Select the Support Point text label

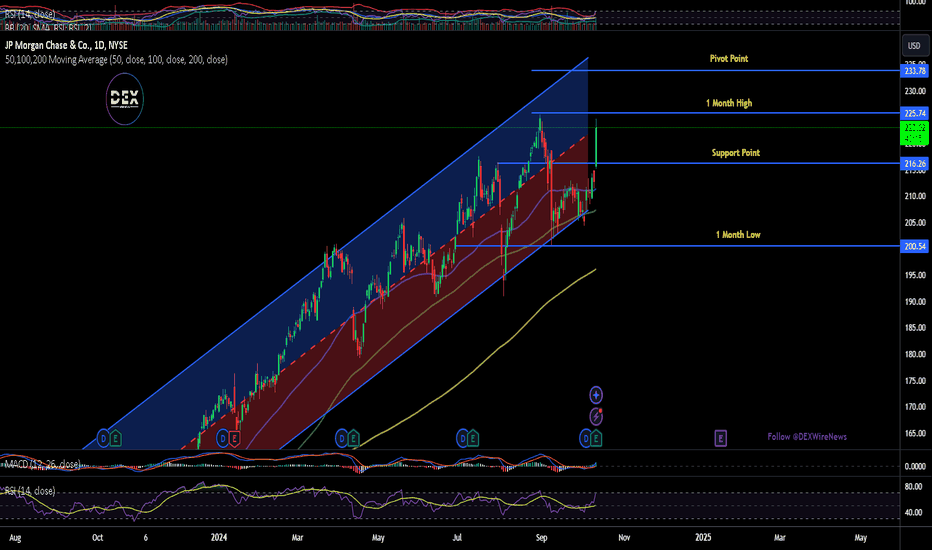point(736,153)
